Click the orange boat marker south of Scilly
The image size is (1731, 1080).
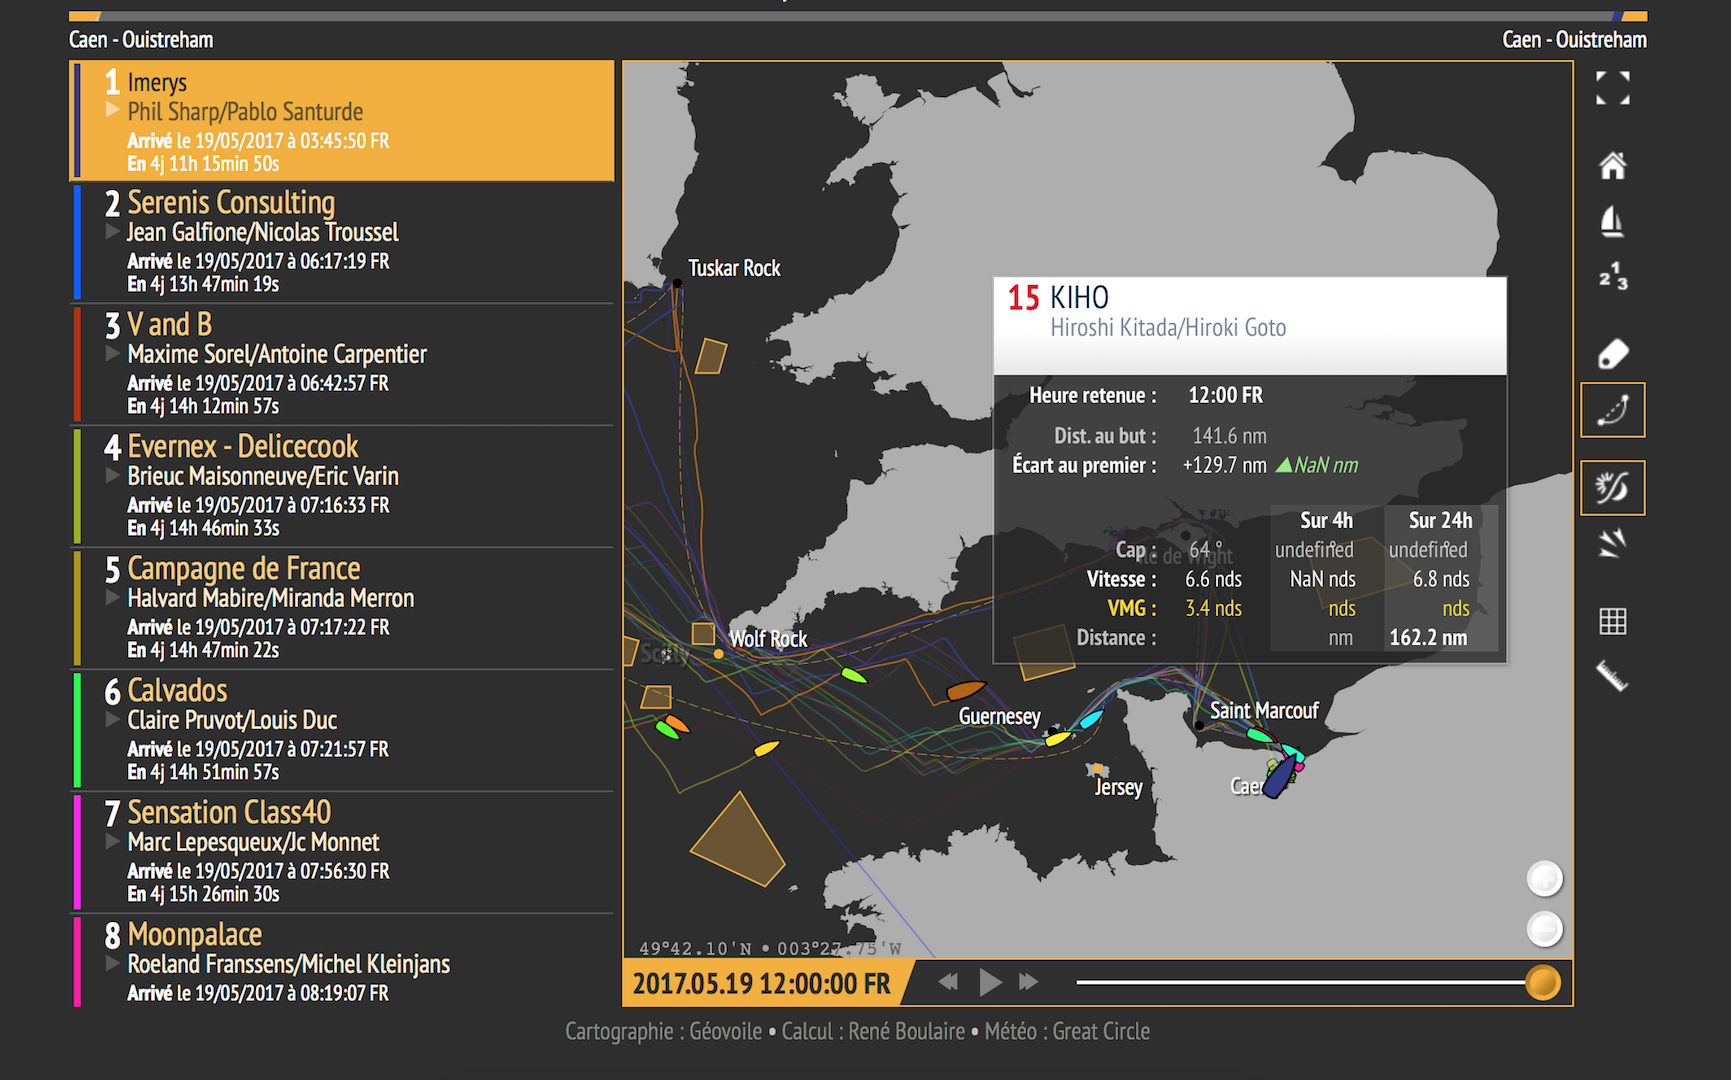click(677, 722)
